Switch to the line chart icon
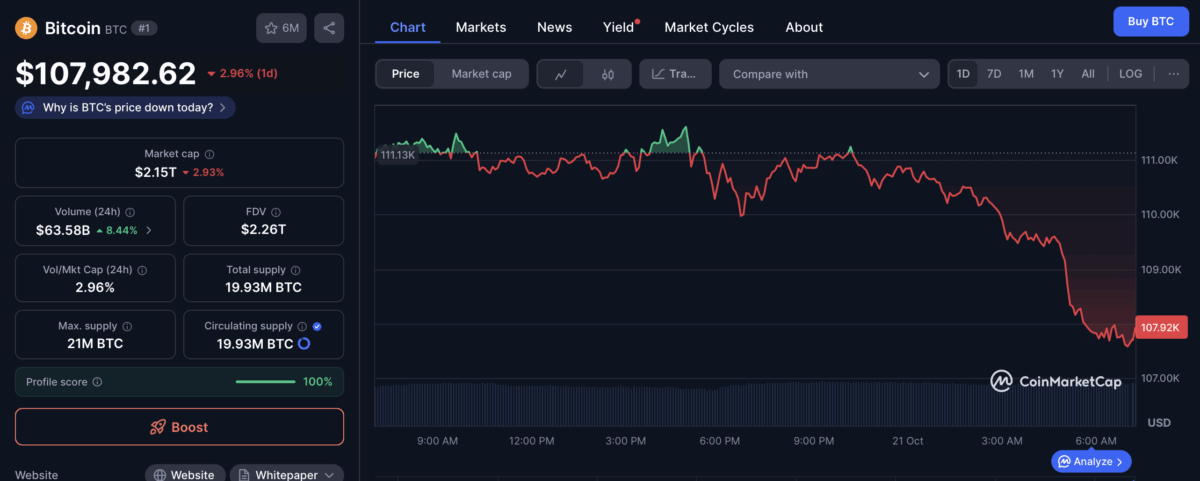 pos(561,74)
